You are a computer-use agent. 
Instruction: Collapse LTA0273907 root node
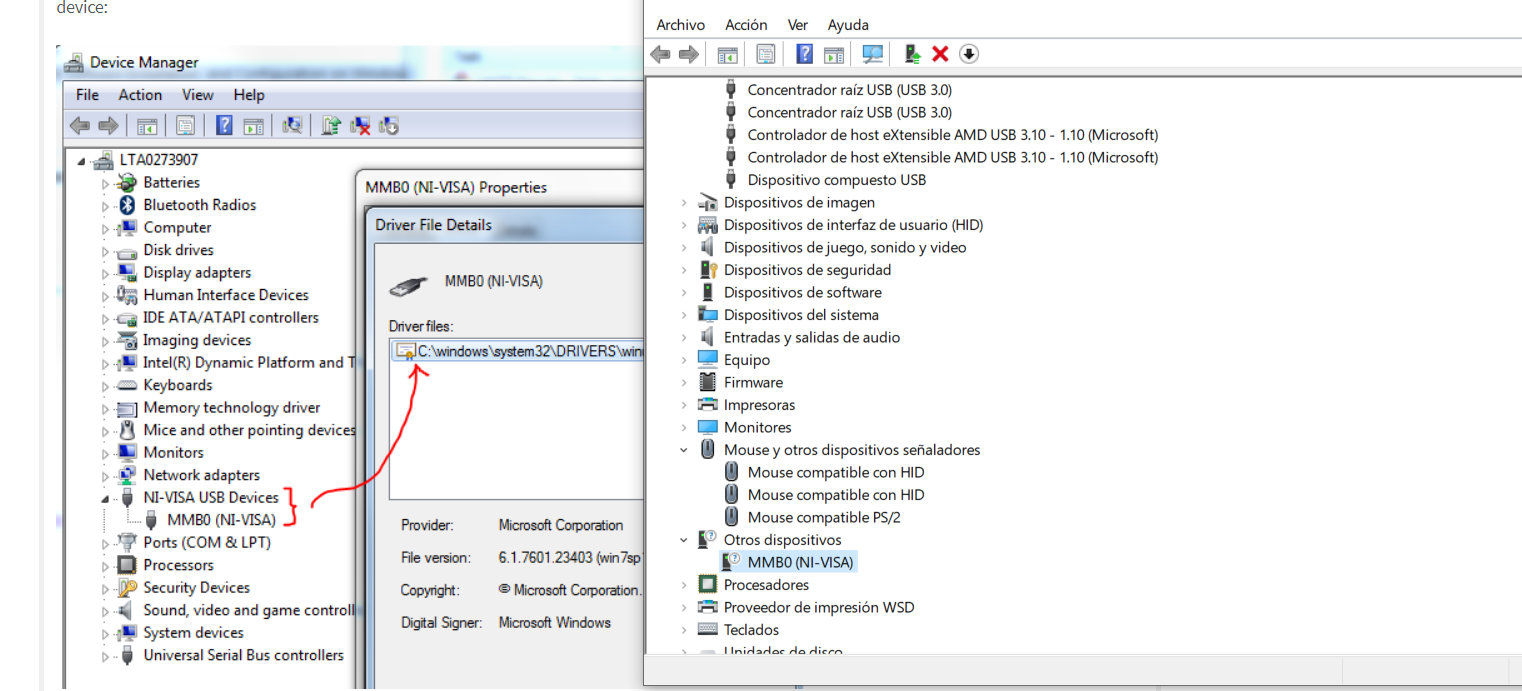[x=81, y=161]
